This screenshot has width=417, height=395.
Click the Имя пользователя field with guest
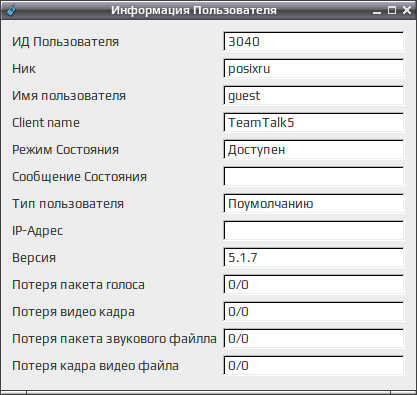tap(314, 96)
